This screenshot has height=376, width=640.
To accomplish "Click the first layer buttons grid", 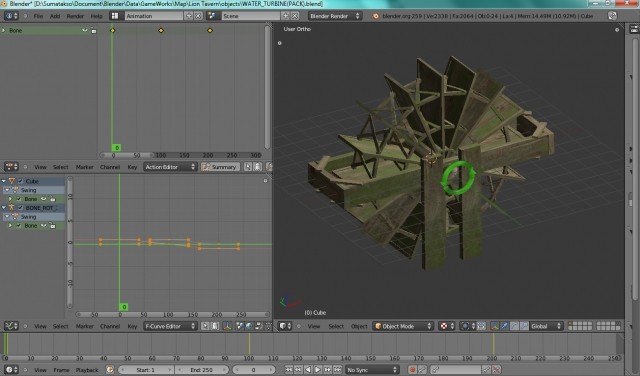I will [580, 326].
